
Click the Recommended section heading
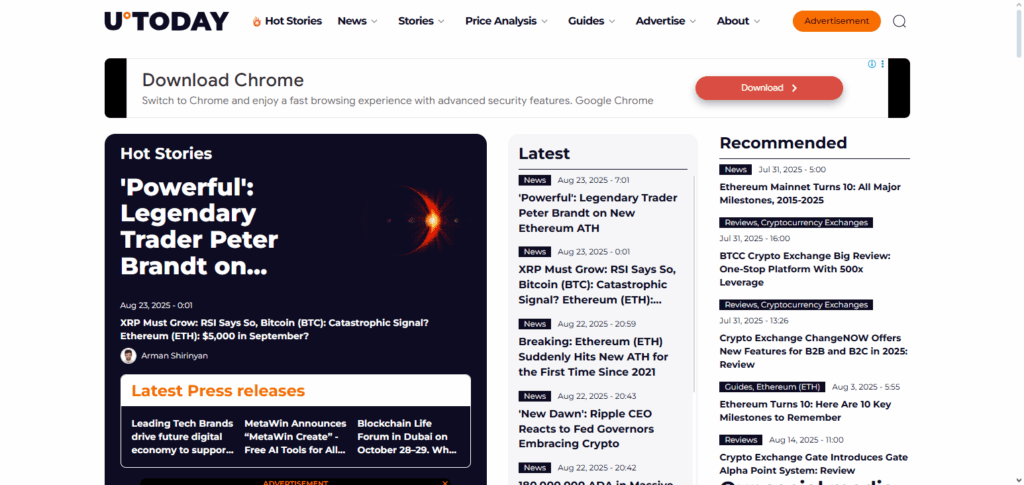783,143
